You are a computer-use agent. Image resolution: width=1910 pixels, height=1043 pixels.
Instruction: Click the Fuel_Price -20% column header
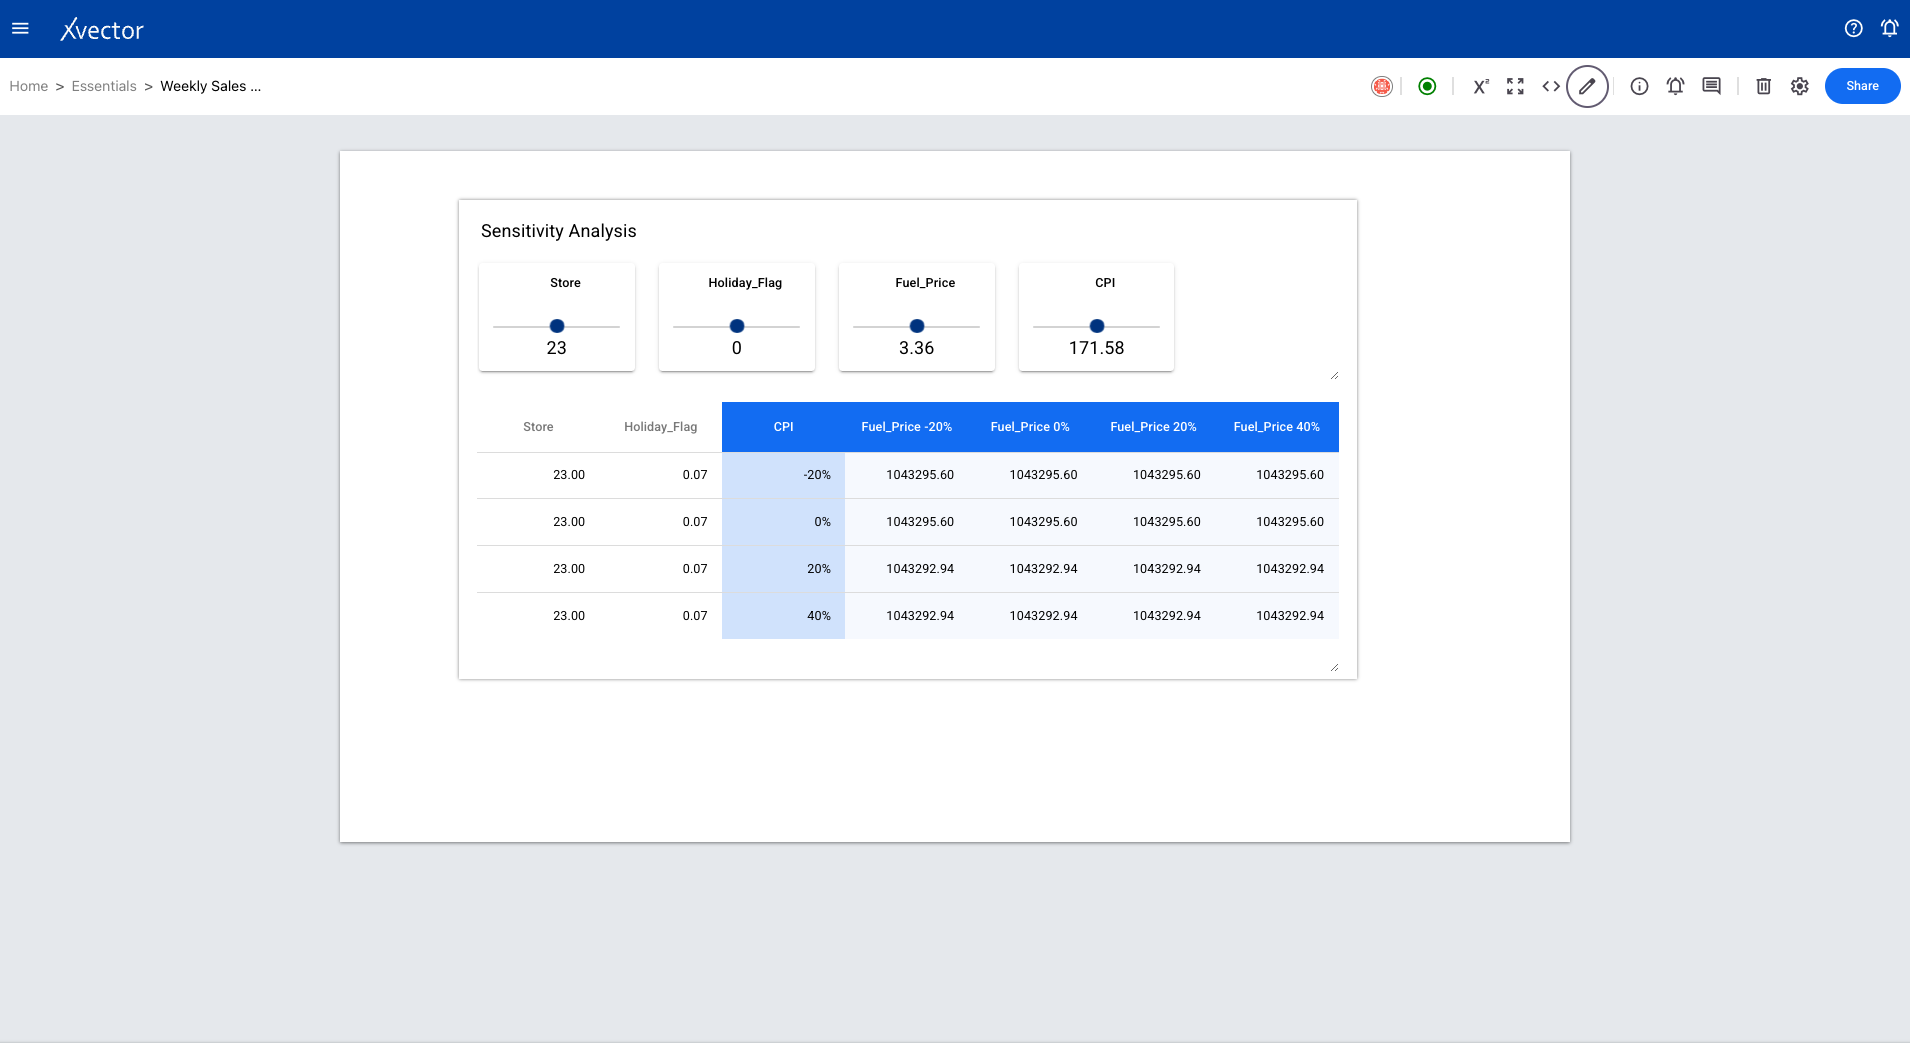tap(907, 427)
